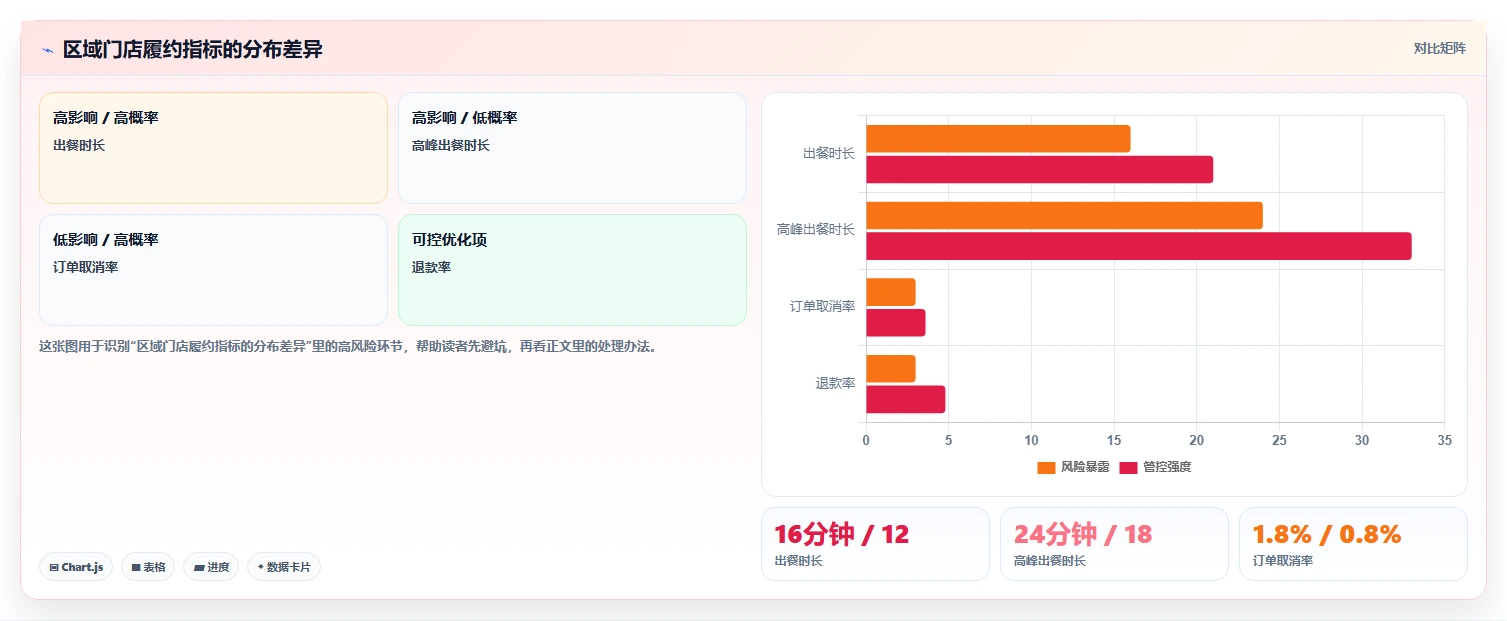Screen dimensions: 1507x621
Task: Click the 16分钟 / 12 stat card
Action: tap(875, 544)
